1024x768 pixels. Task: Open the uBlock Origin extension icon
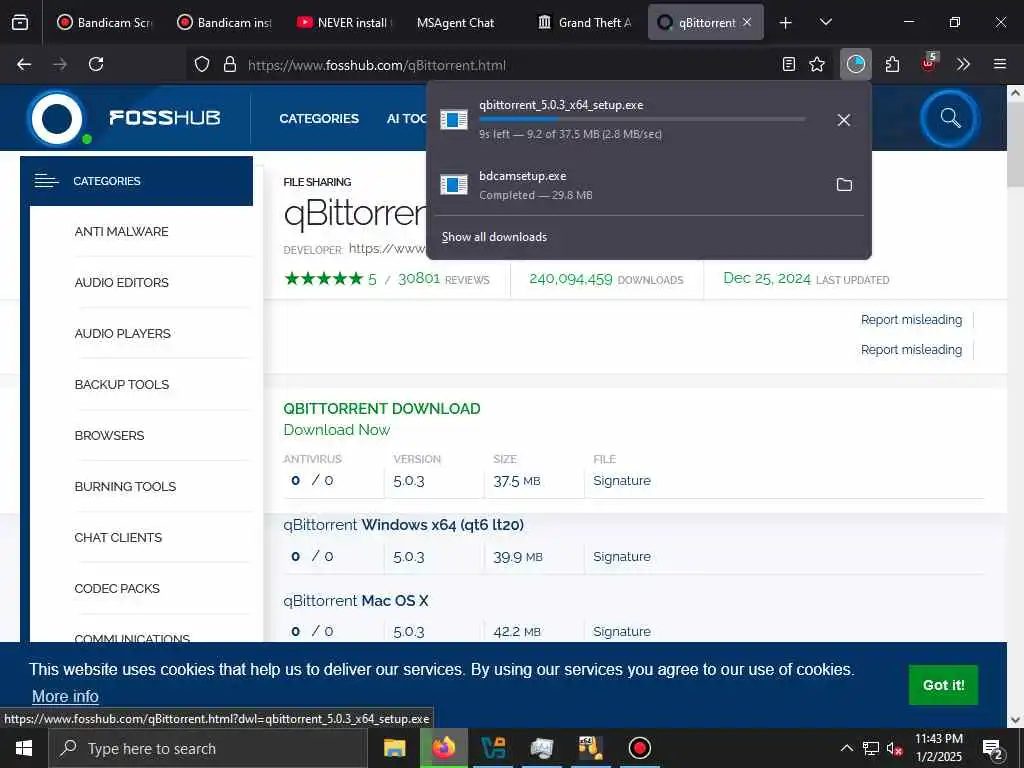click(x=929, y=63)
